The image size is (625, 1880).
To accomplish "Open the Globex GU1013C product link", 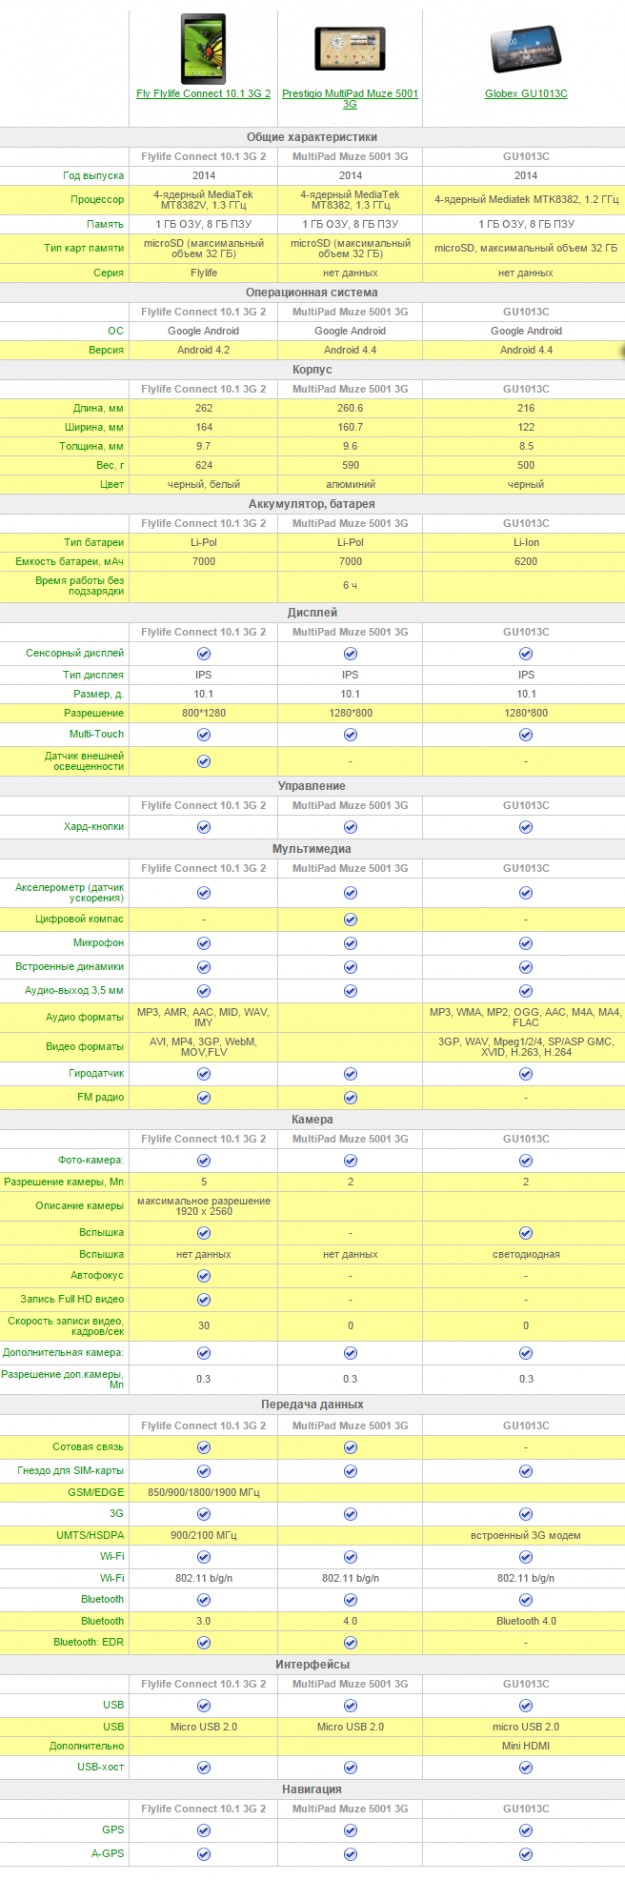I will pos(526,94).
